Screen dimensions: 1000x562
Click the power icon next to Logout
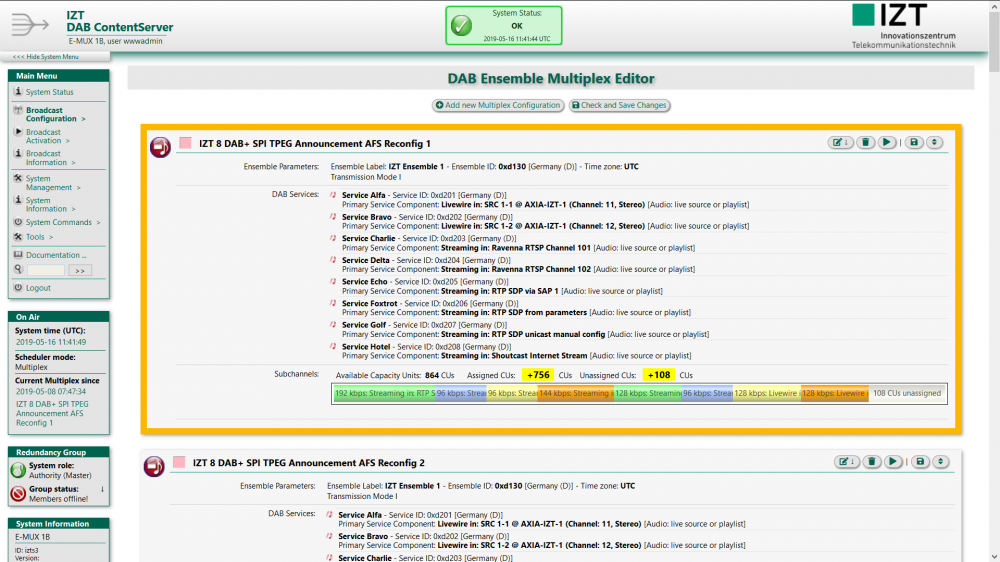[x=18, y=288]
